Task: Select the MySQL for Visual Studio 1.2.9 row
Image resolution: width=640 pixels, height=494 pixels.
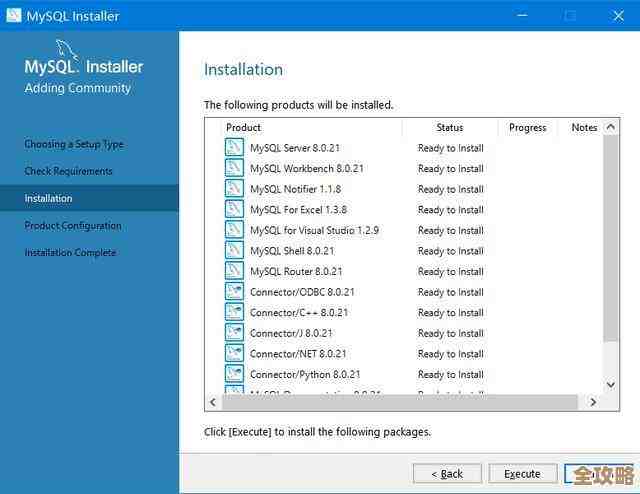Action: coord(314,230)
